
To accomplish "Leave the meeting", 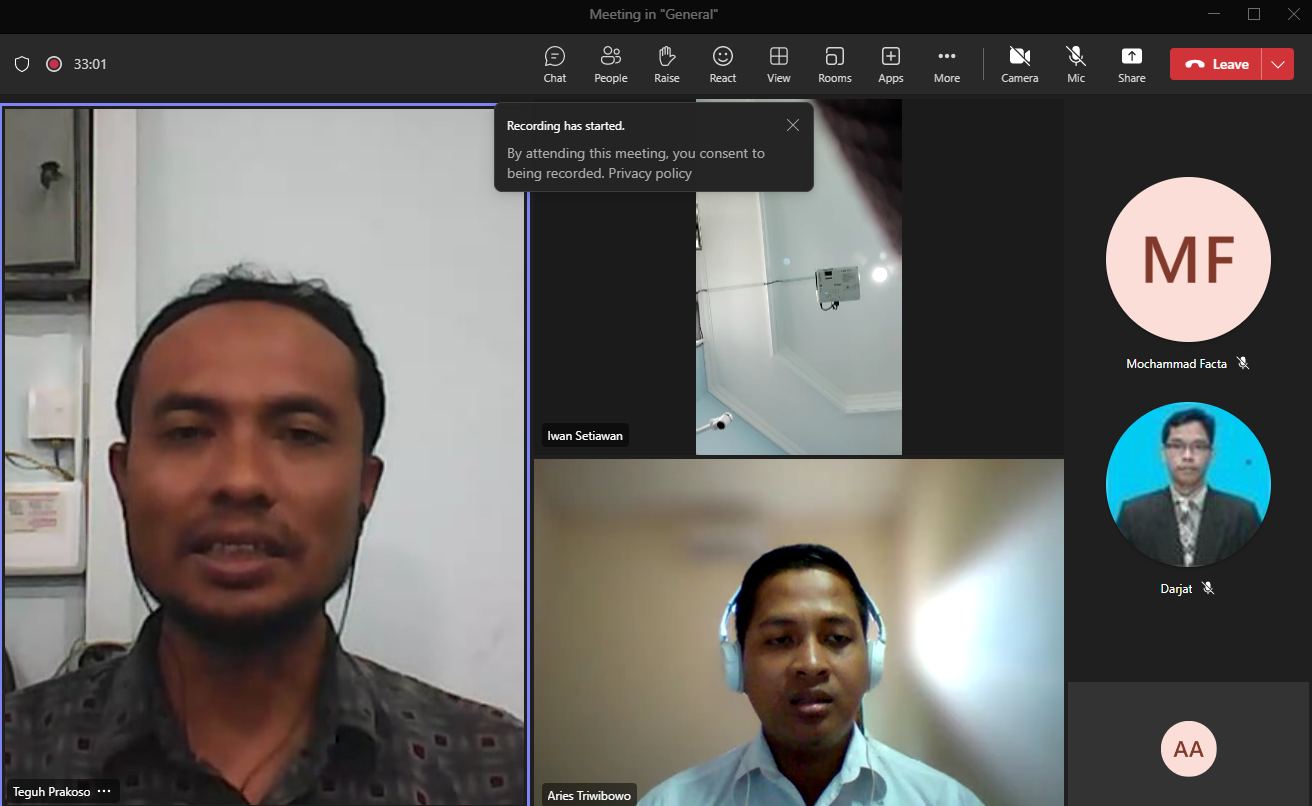I will (x=1216, y=64).
